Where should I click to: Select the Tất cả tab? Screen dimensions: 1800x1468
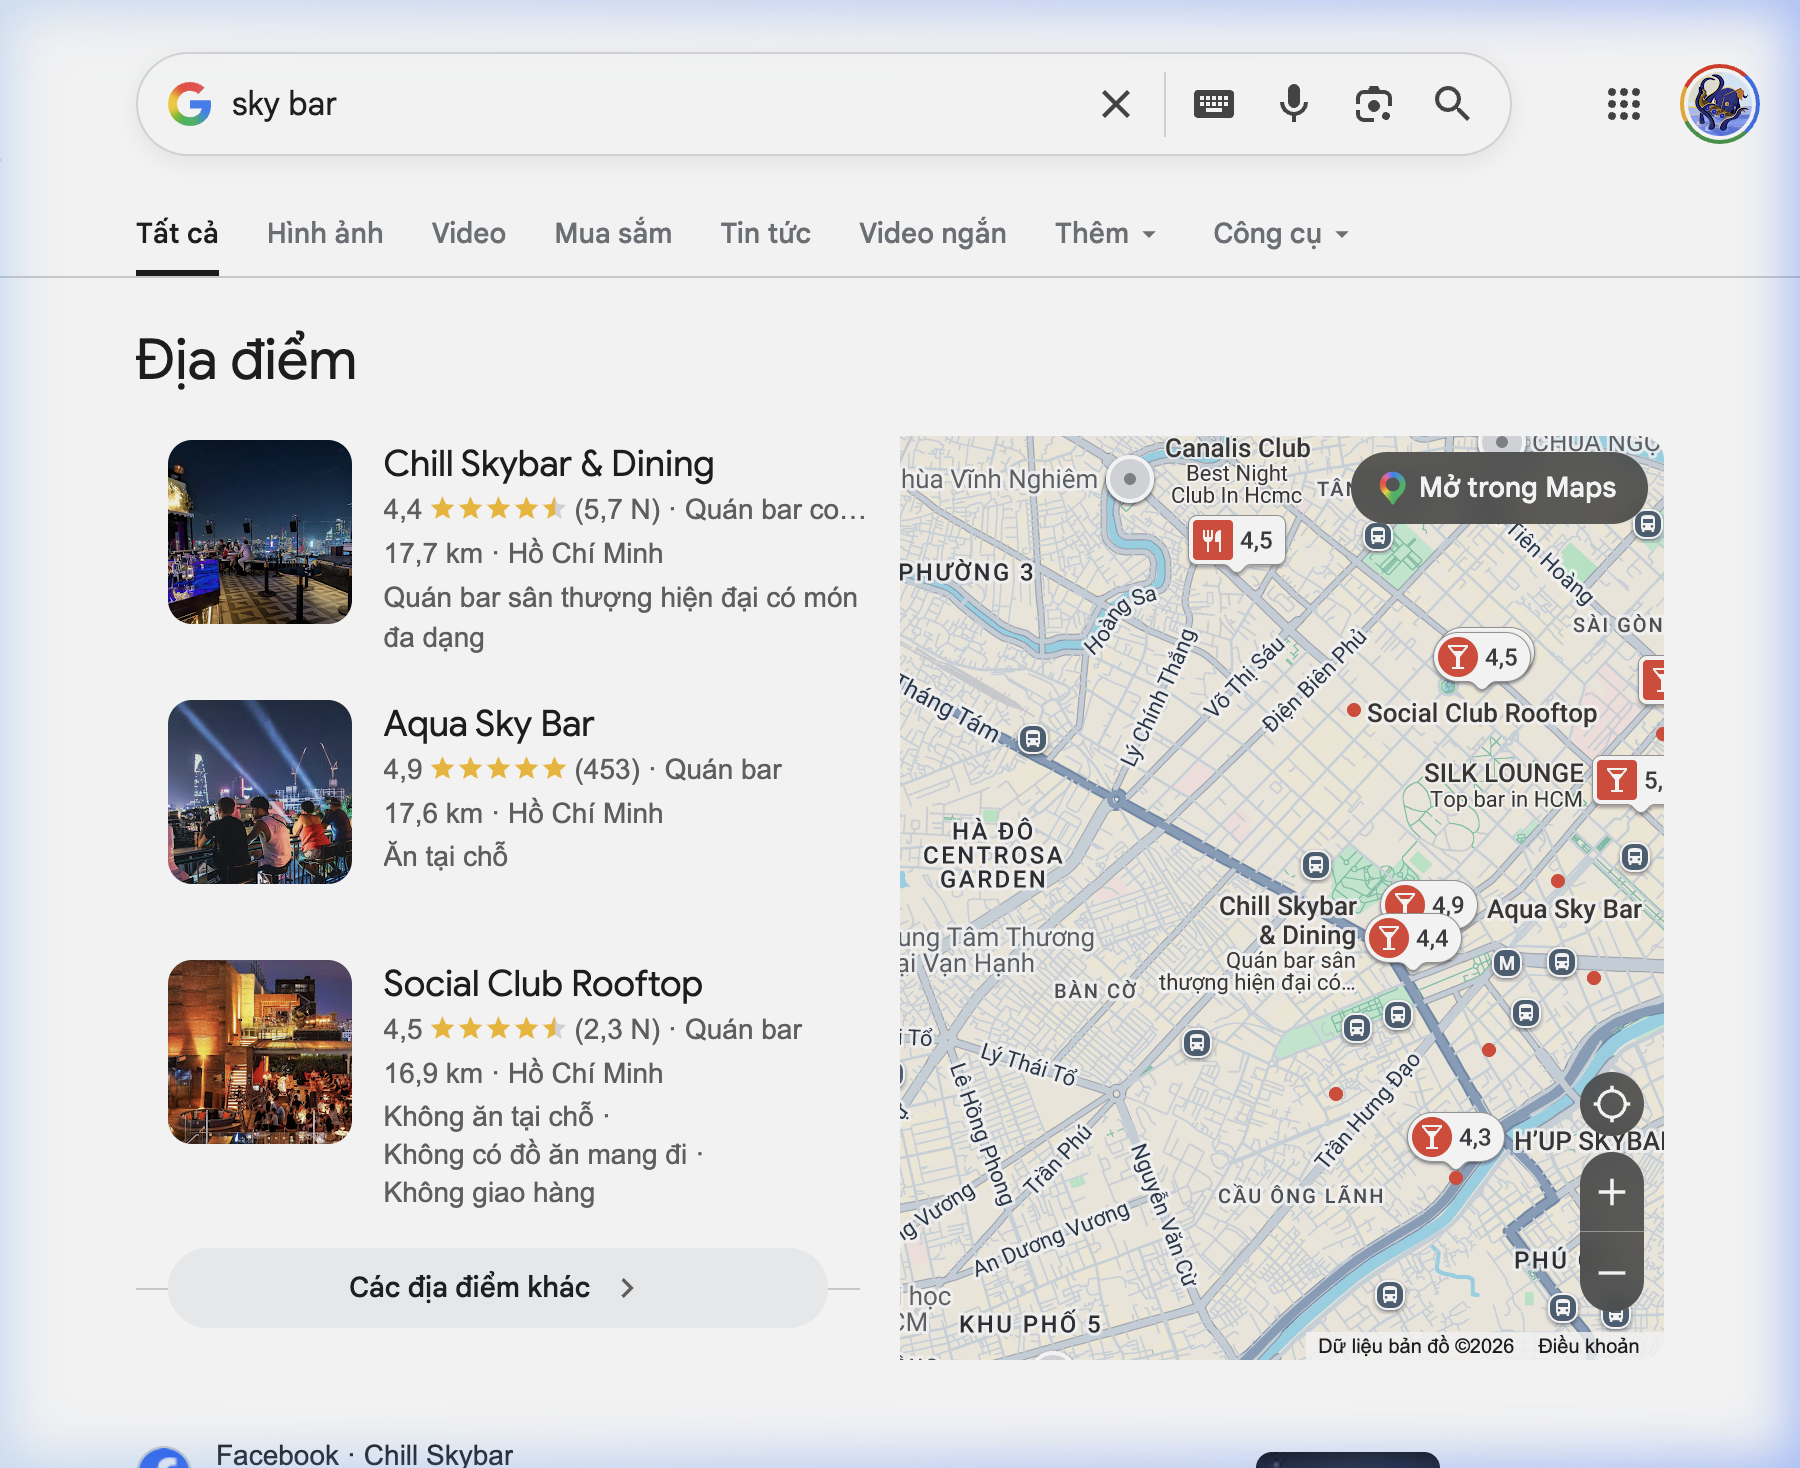(x=177, y=234)
